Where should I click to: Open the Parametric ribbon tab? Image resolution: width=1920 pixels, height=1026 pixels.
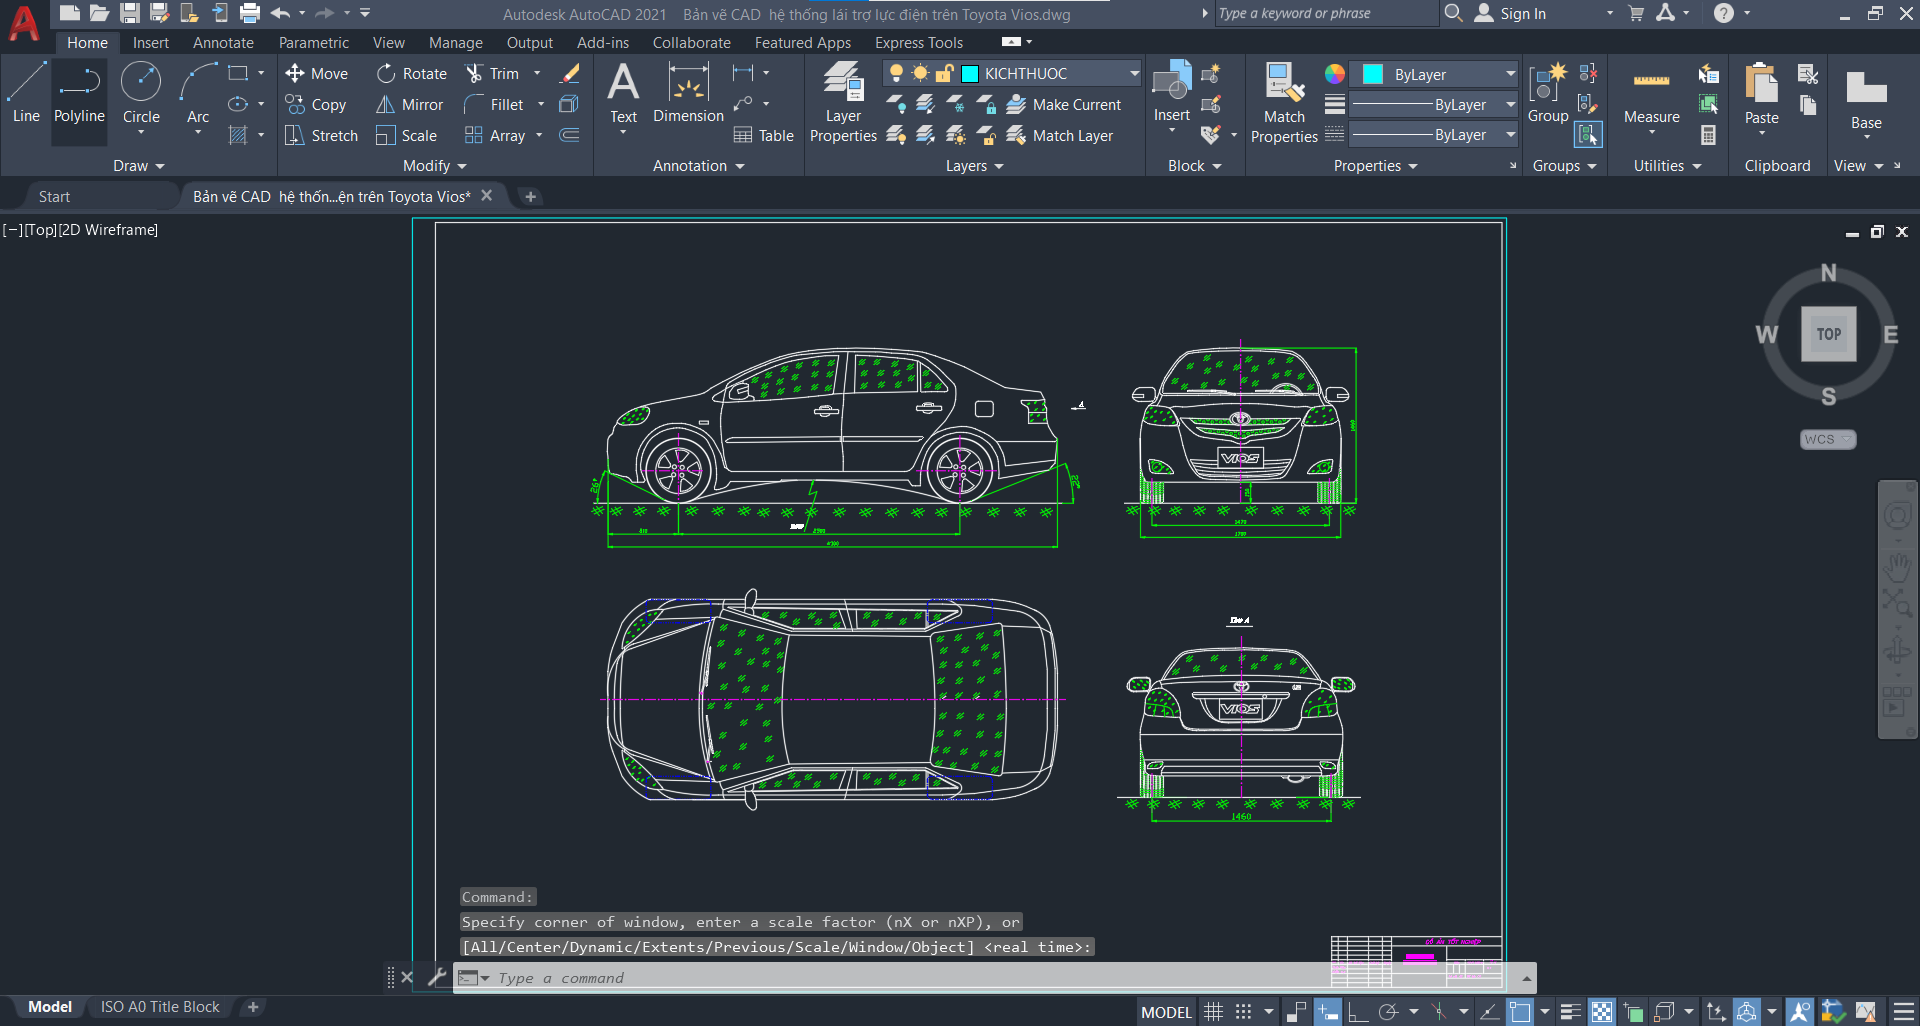(x=314, y=42)
